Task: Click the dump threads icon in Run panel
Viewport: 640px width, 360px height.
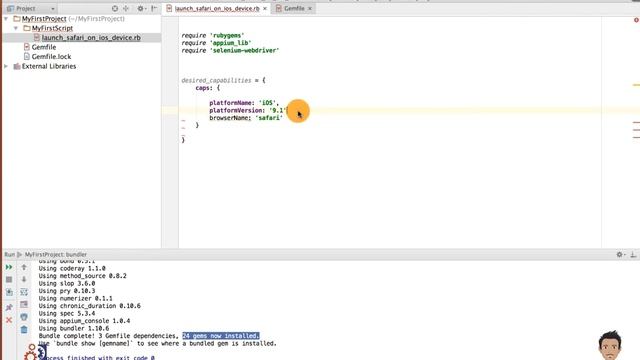Action: click(9, 292)
